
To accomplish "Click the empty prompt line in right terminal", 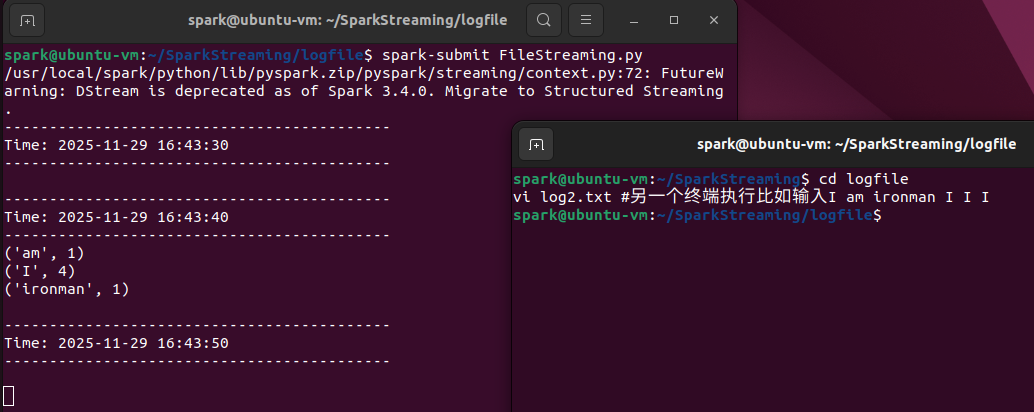I will click(x=698, y=216).
